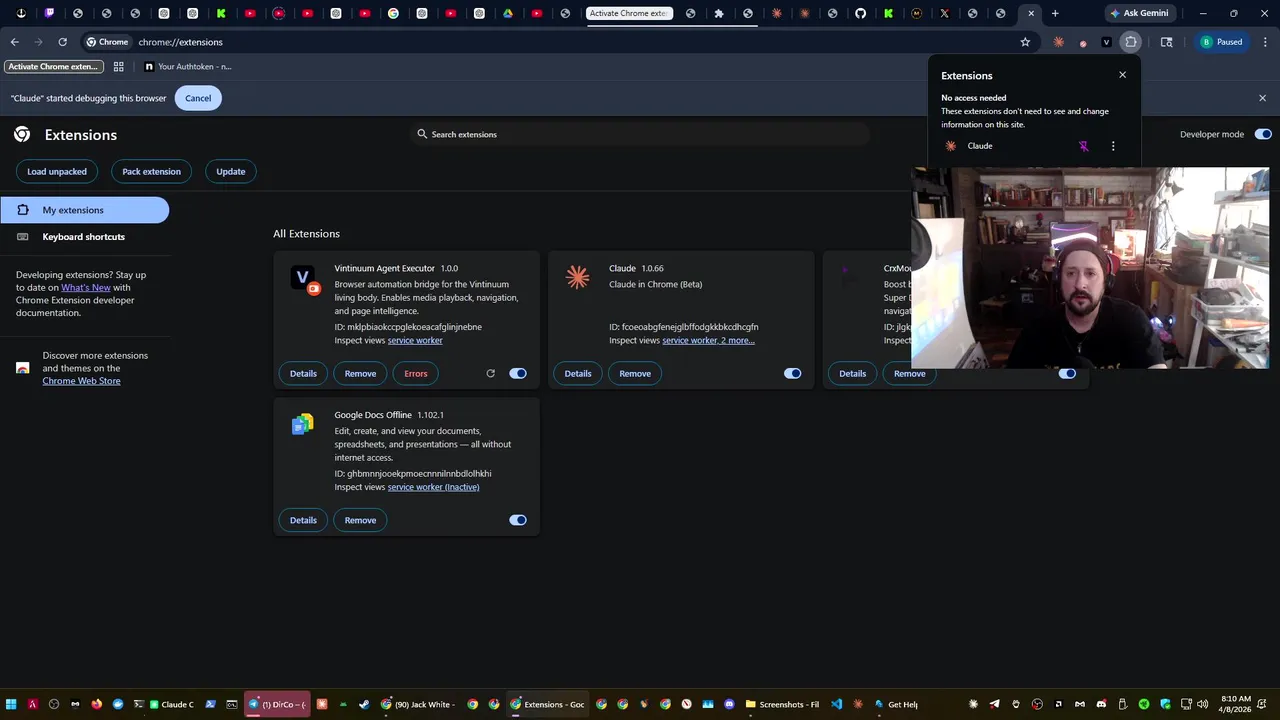
Task: Open Extensions puzzle icon in toolbar
Action: 1131,42
